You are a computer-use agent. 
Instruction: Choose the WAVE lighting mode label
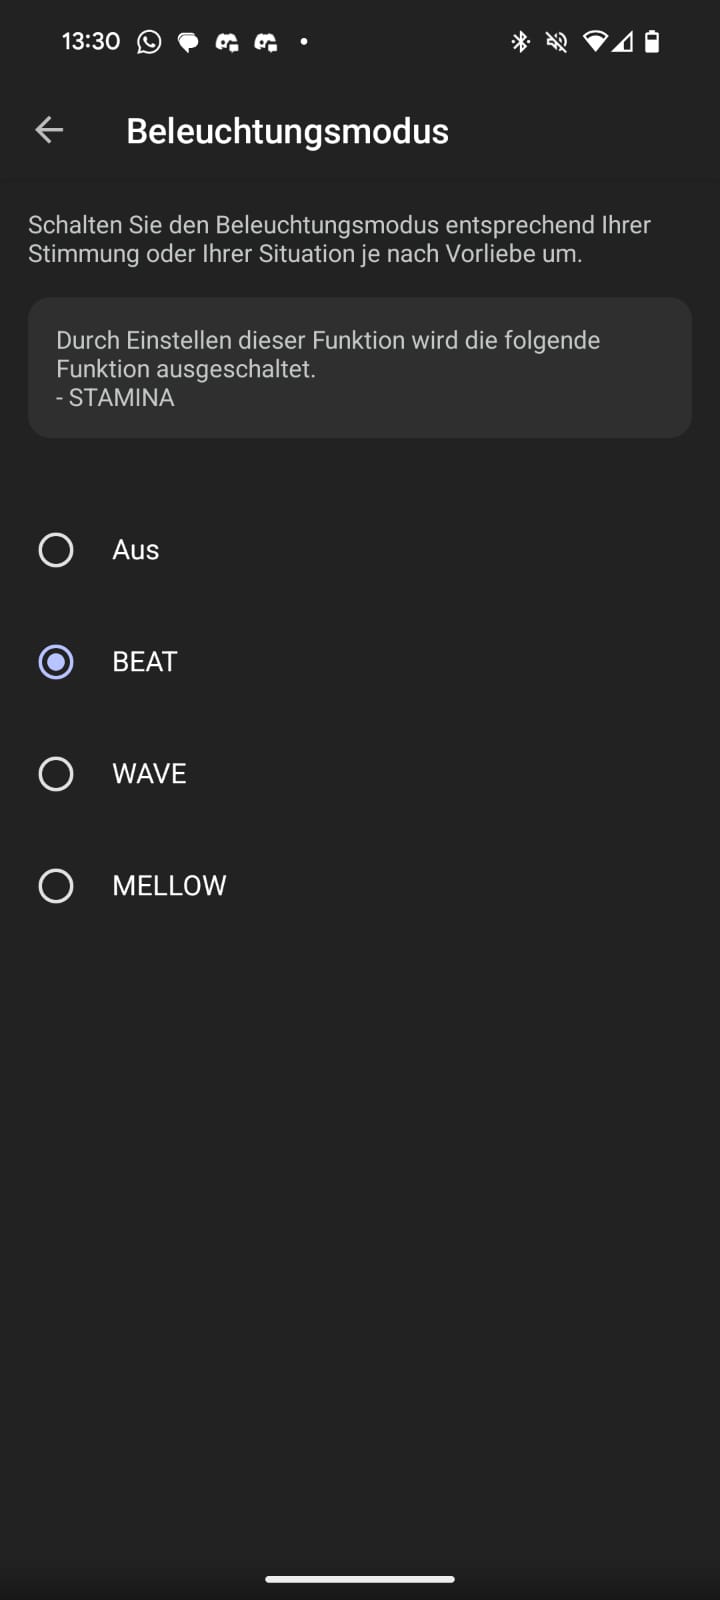pos(149,774)
